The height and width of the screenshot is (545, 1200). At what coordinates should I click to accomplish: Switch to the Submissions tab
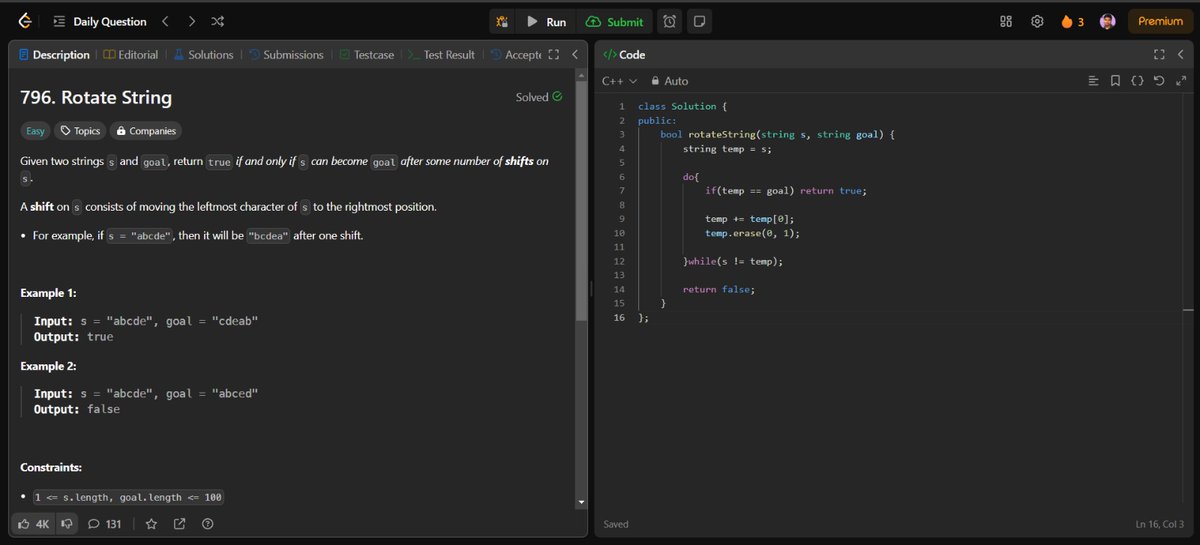point(286,55)
